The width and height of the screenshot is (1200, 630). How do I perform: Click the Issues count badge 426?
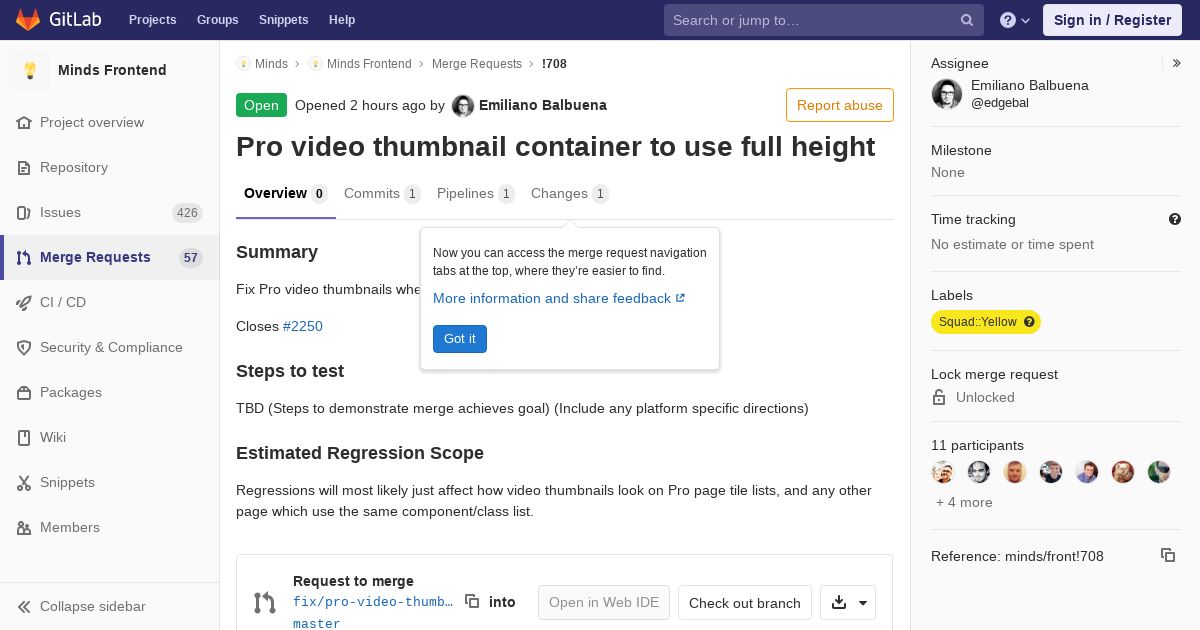coord(187,212)
